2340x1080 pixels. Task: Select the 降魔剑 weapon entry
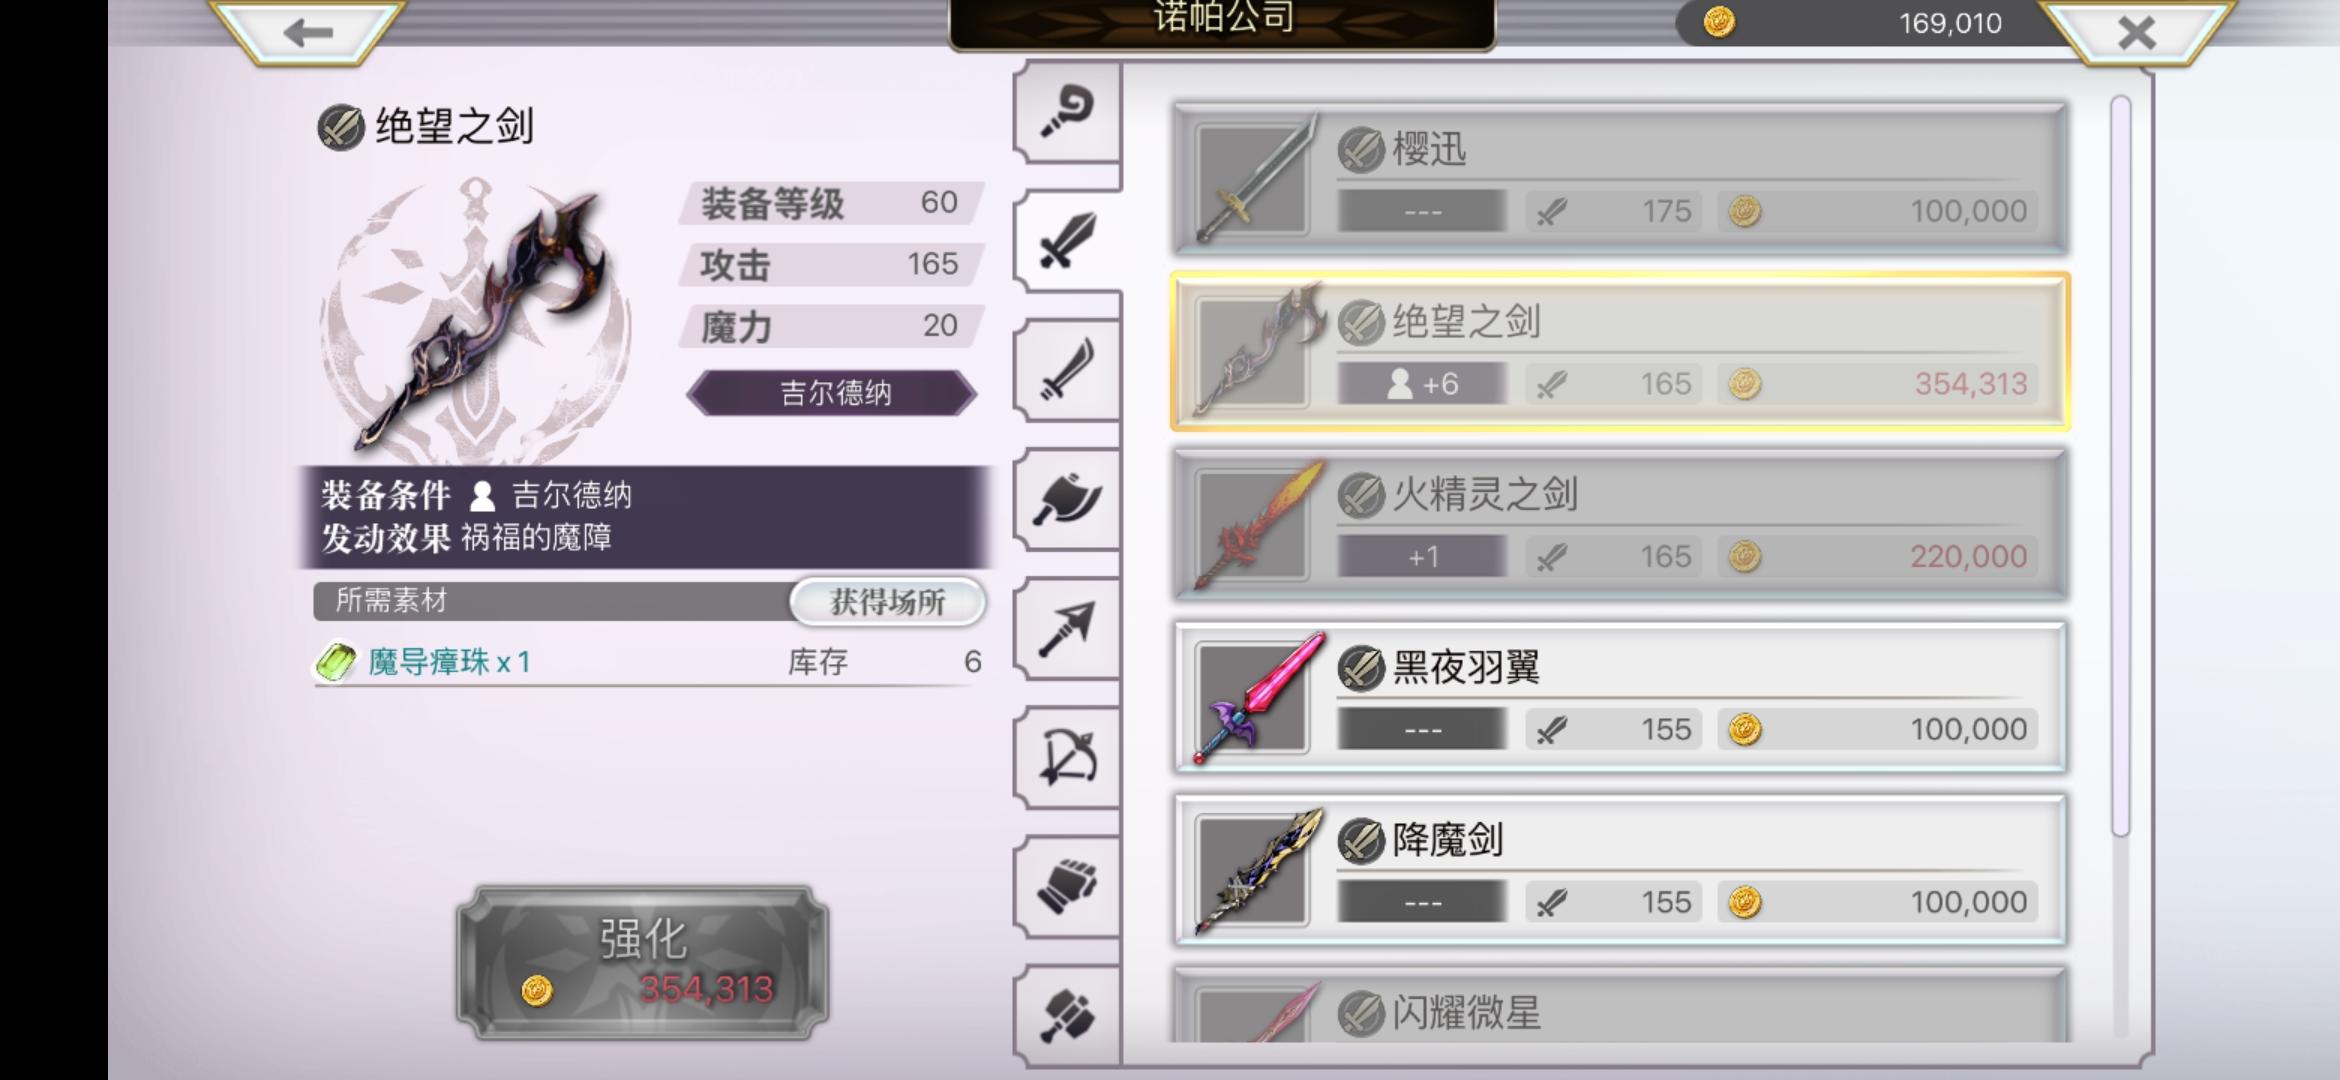coord(1620,870)
